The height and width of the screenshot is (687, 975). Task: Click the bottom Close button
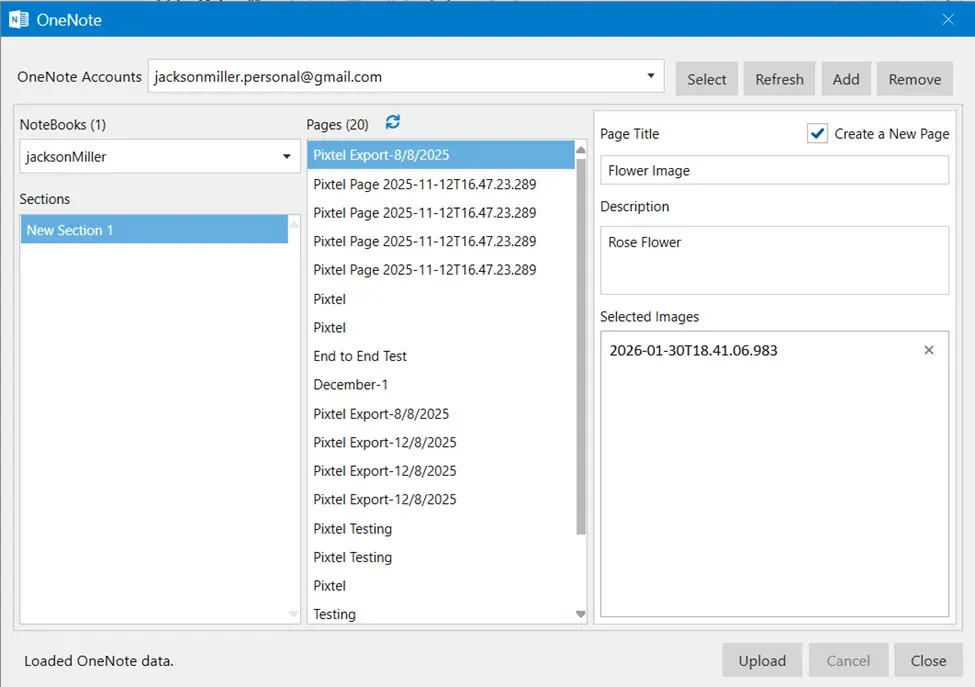point(928,660)
